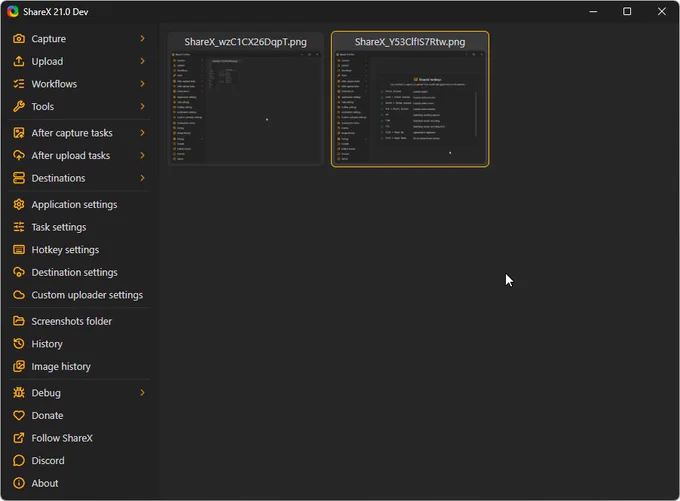
Task: Click the Discord chat bubble icon
Action: tap(19, 460)
